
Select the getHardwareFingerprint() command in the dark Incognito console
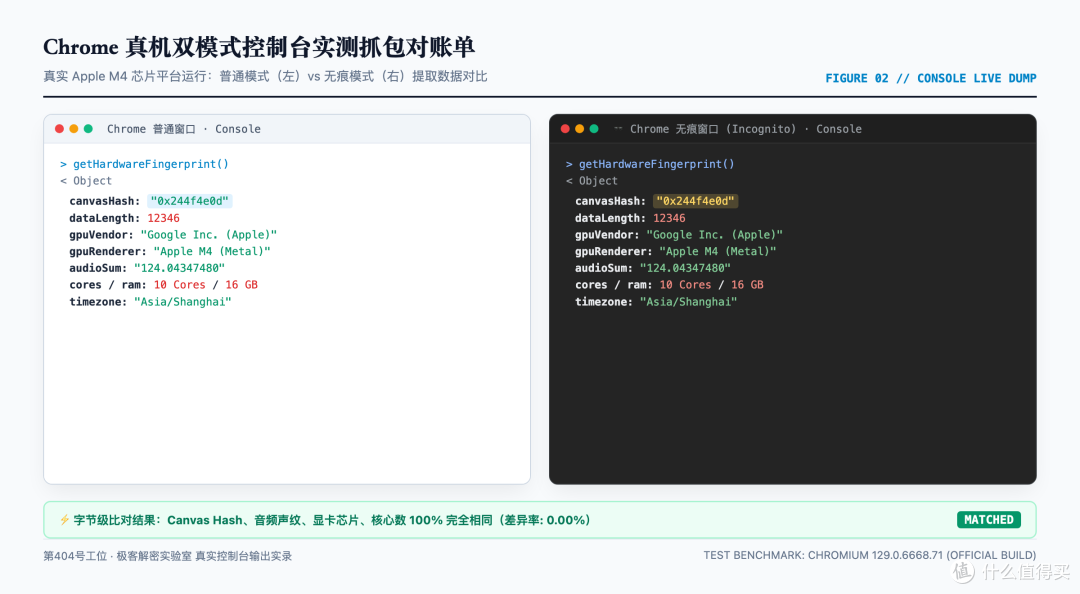pyautogui.click(x=656, y=164)
